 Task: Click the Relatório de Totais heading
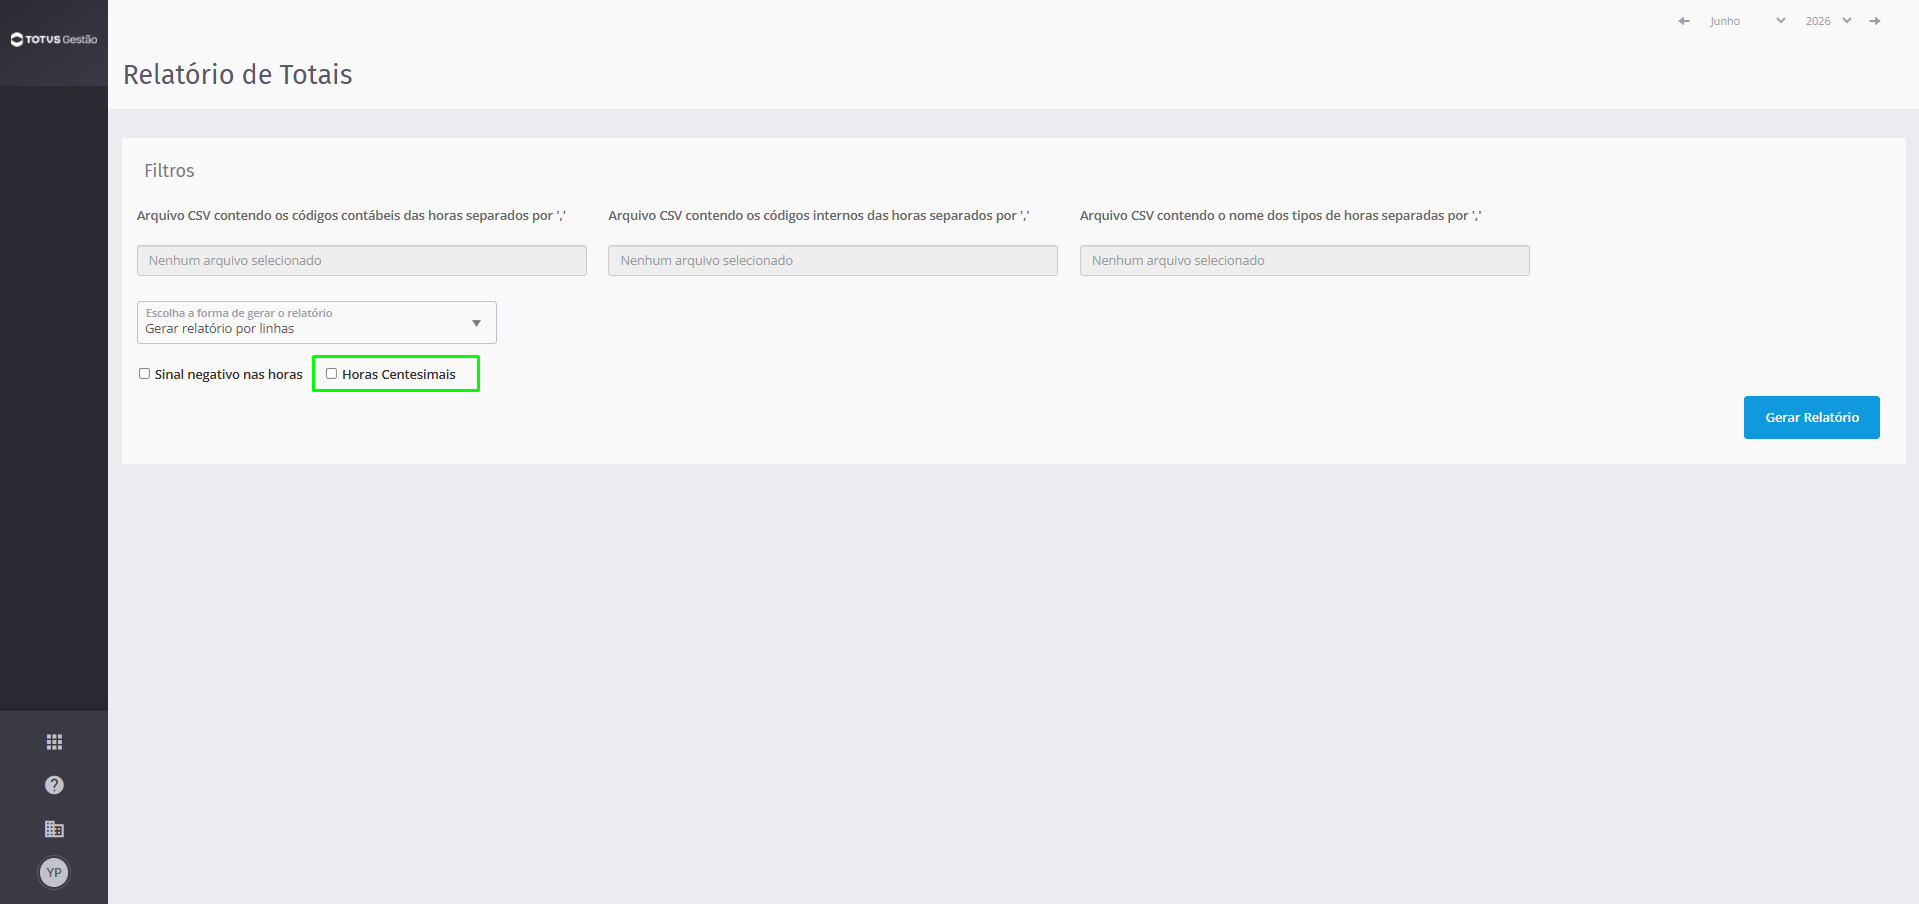pos(238,74)
